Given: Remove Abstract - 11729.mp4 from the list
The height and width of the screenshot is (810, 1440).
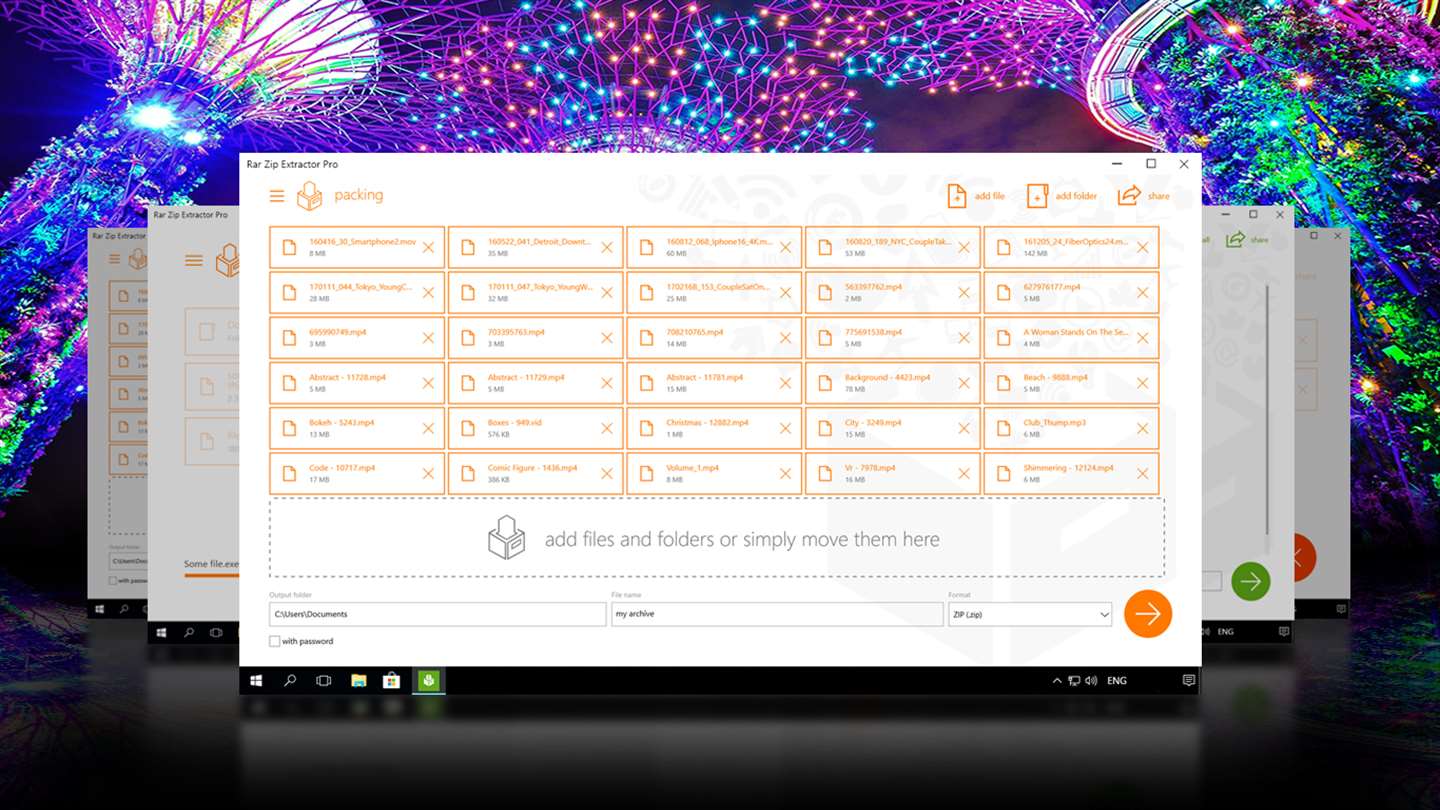Looking at the screenshot, I should click(x=607, y=383).
